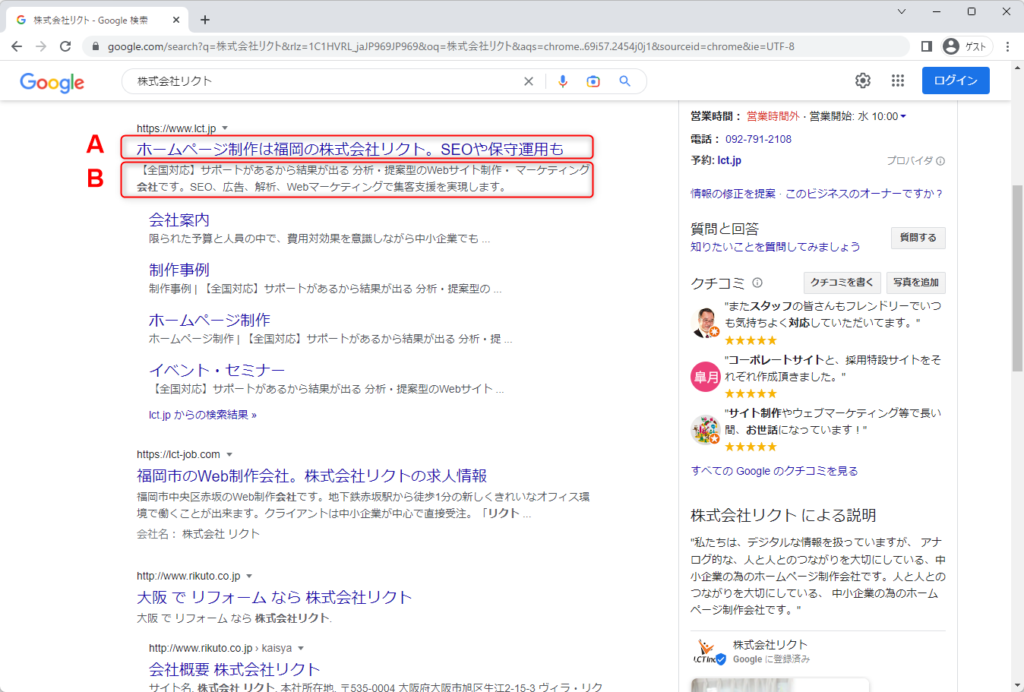The image size is (1024, 692).
Task: Open result 会社概要 株式会社リクト
Action: tap(234, 669)
